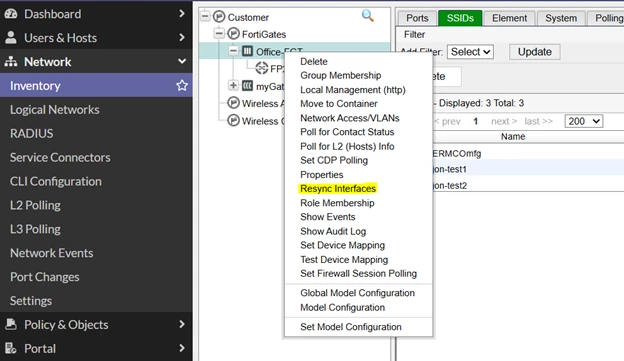The height and width of the screenshot is (361, 624).
Task: Click the Users & Hosts person icon
Action: click(x=11, y=37)
